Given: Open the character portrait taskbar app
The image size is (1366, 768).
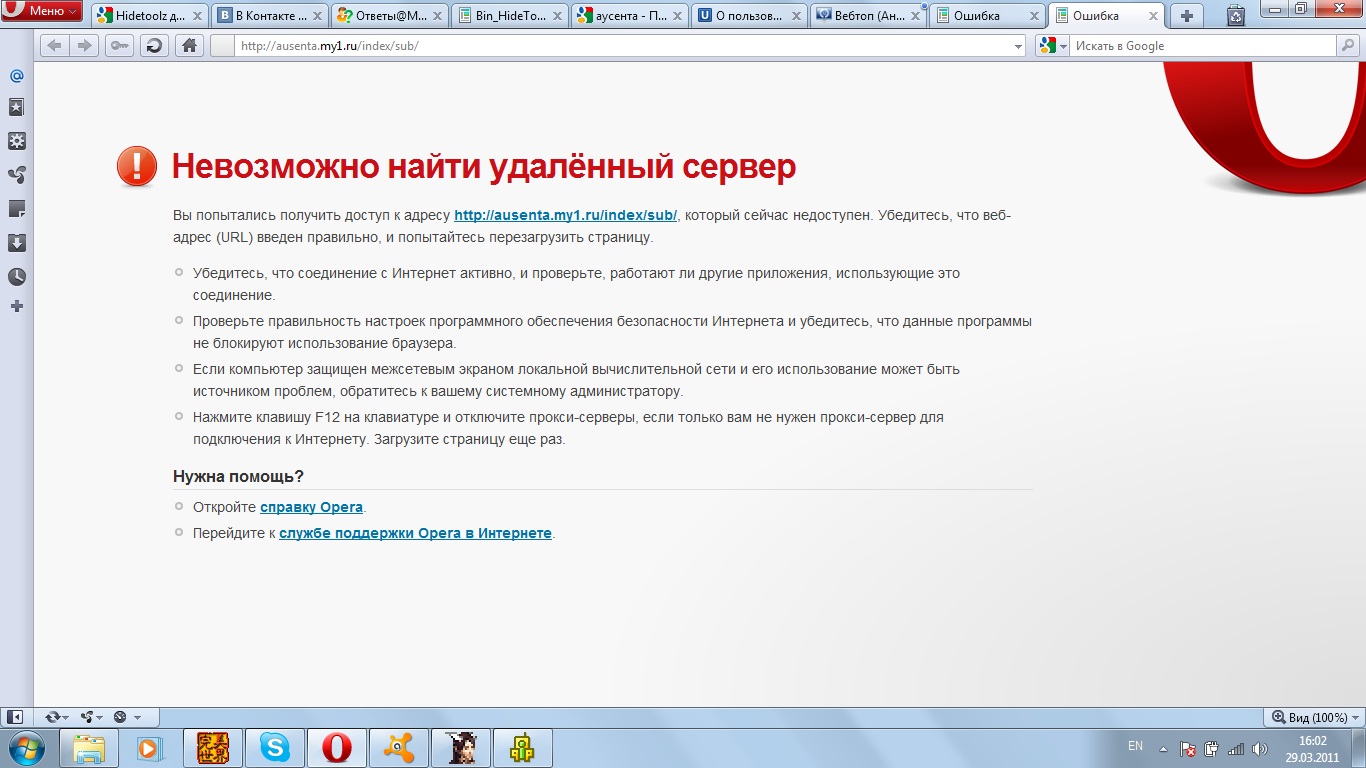Looking at the screenshot, I should pos(461,748).
